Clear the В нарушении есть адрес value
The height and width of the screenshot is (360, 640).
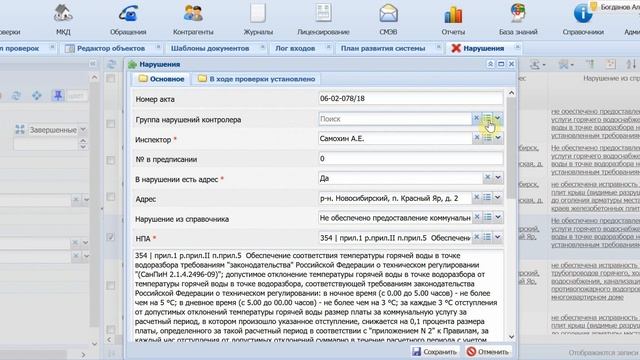[x=487, y=178]
